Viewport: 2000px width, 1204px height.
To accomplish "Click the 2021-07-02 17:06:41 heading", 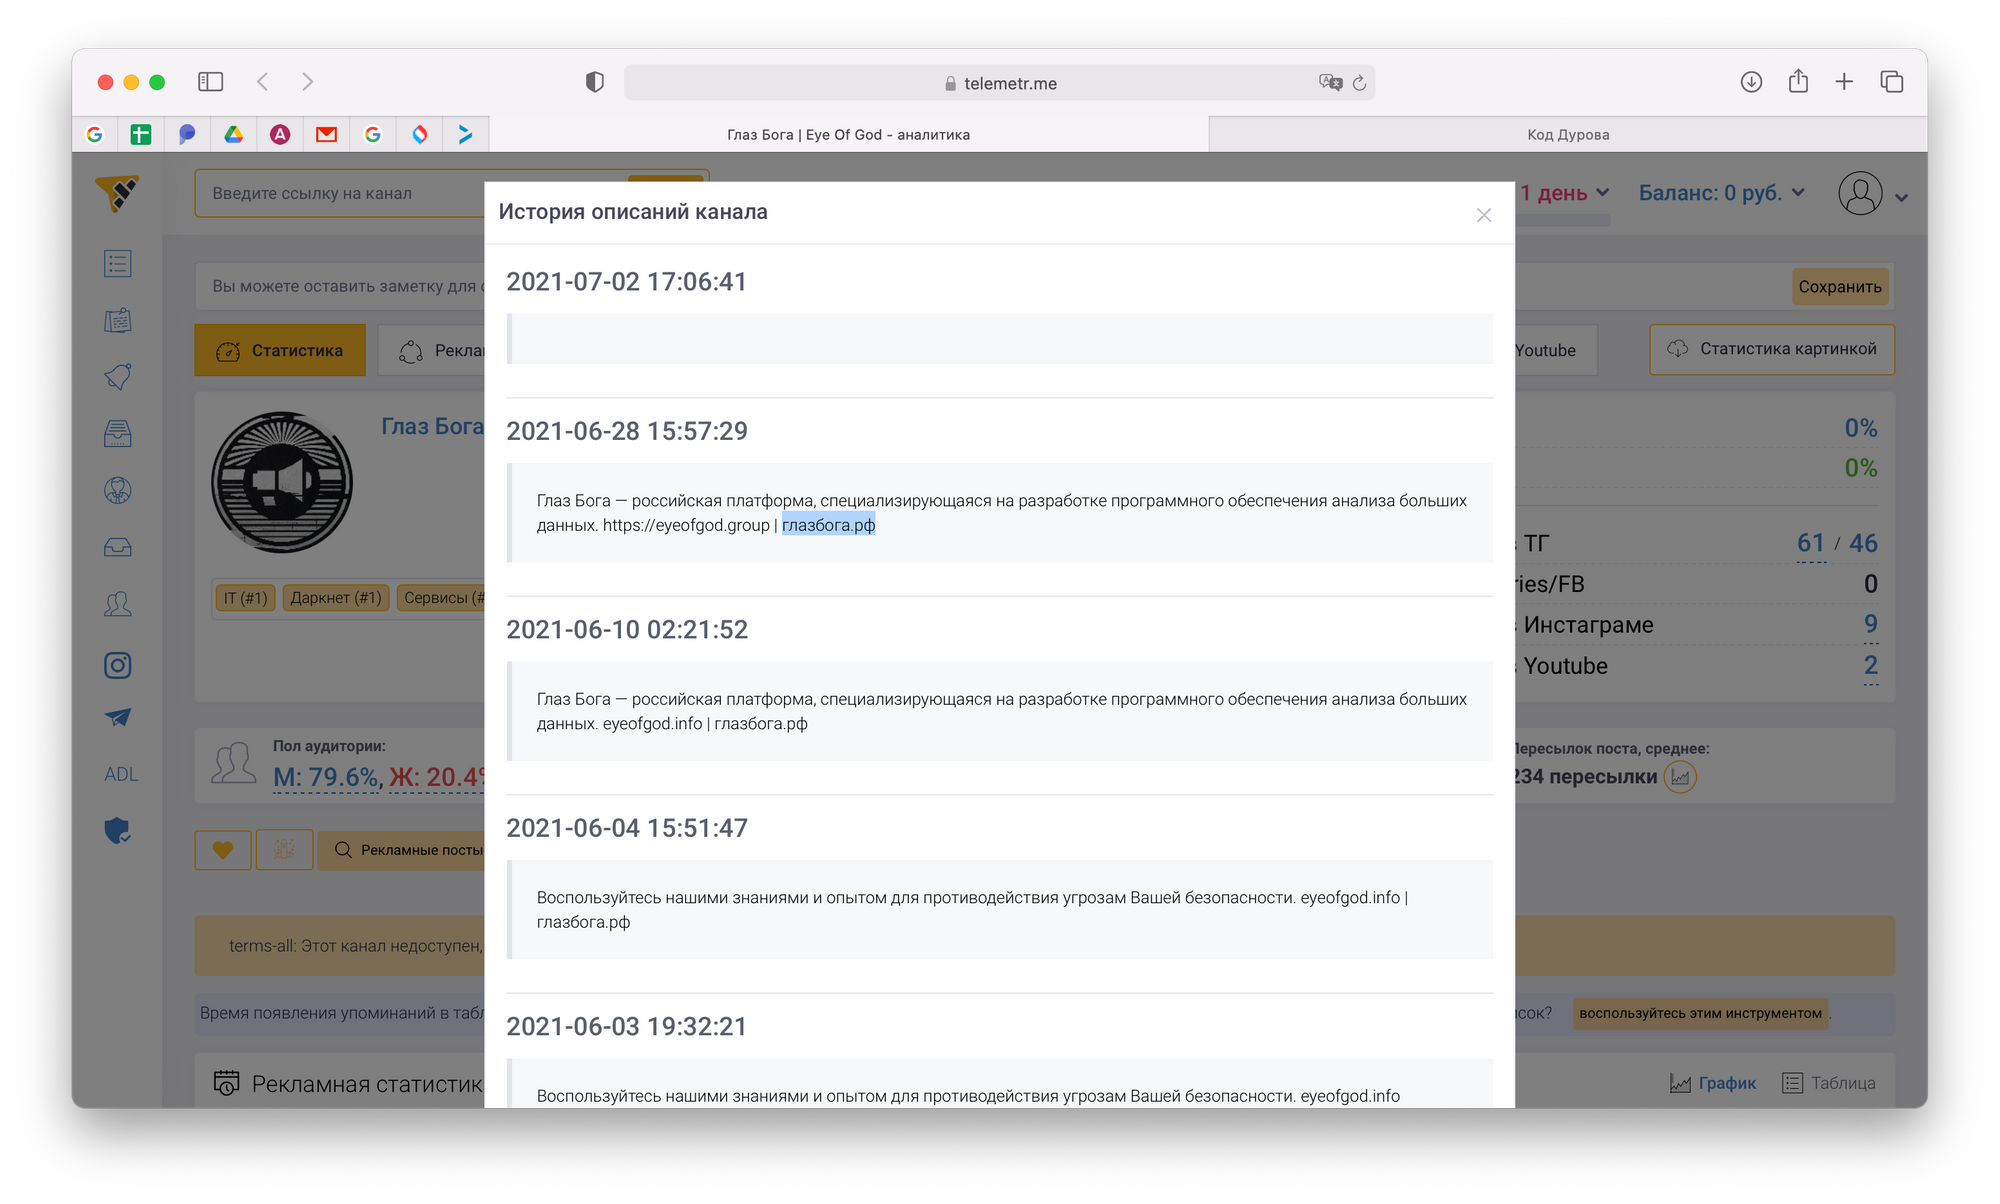I will click(627, 282).
